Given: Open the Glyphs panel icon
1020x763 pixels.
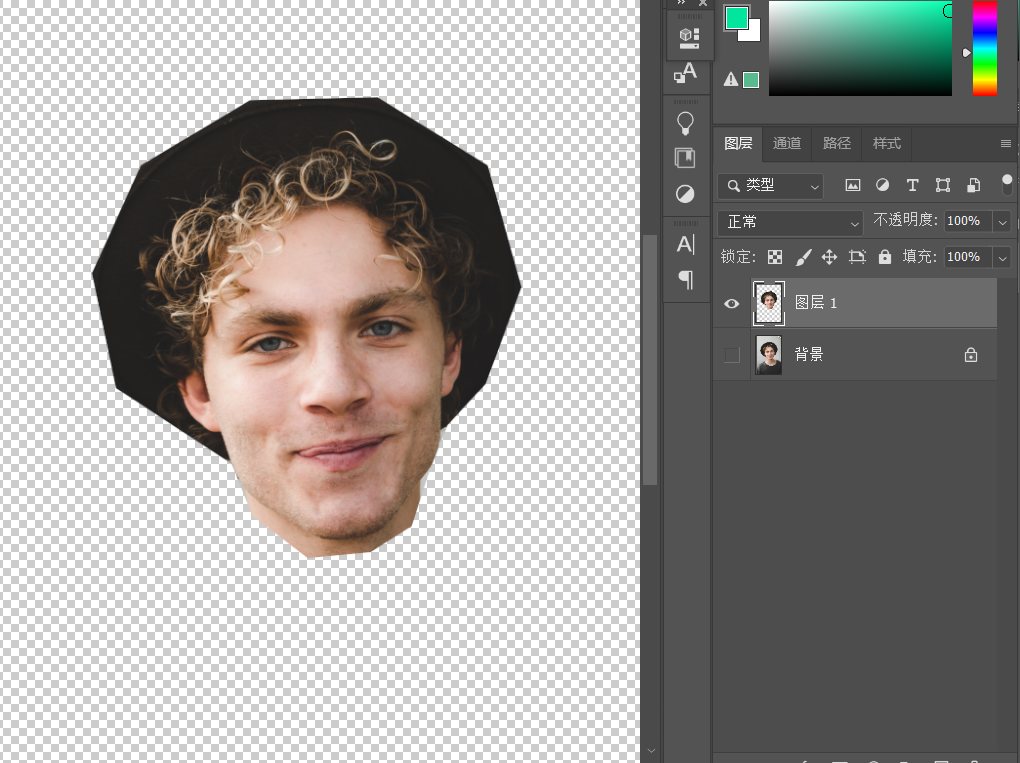Looking at the screenshot, I should pos(685,73).
